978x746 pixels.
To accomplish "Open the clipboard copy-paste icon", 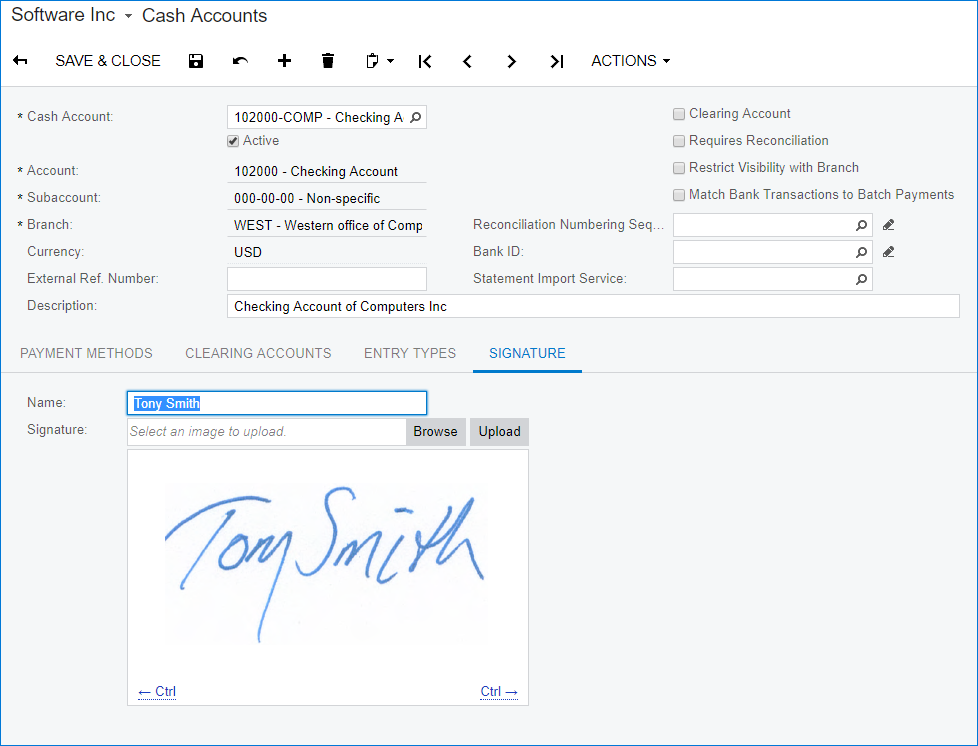I will point(372,61).
